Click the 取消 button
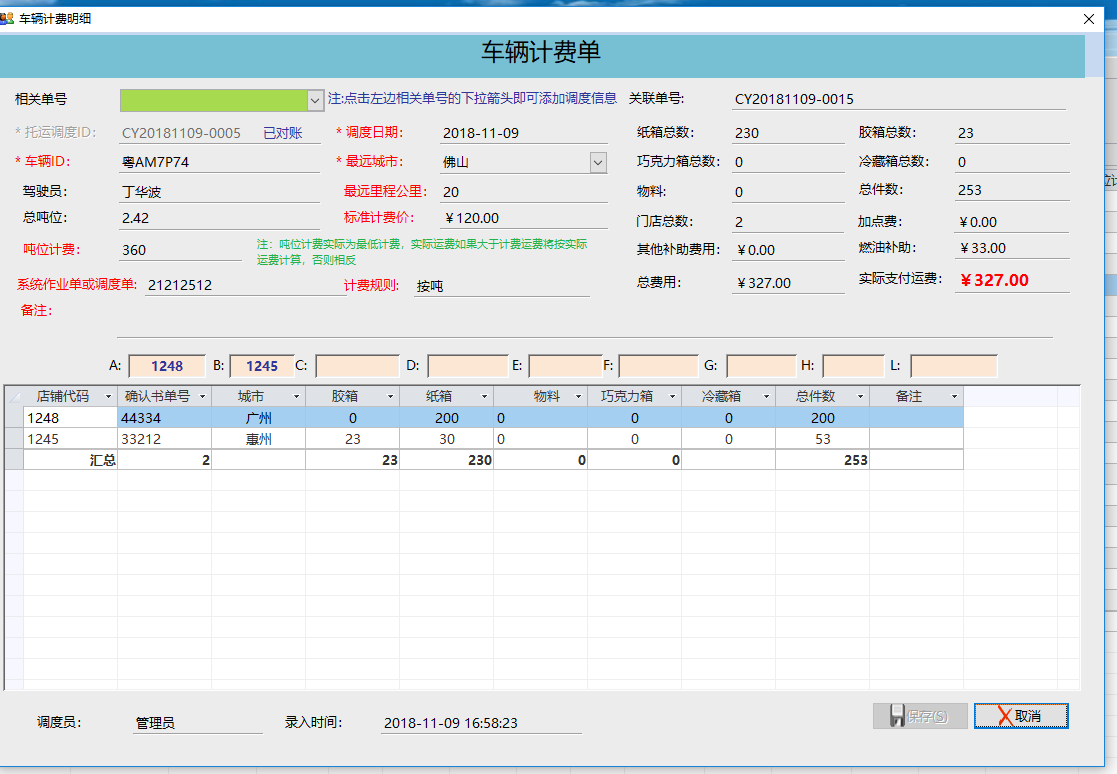This screenshot has width=1117, height=774. 1021,716
